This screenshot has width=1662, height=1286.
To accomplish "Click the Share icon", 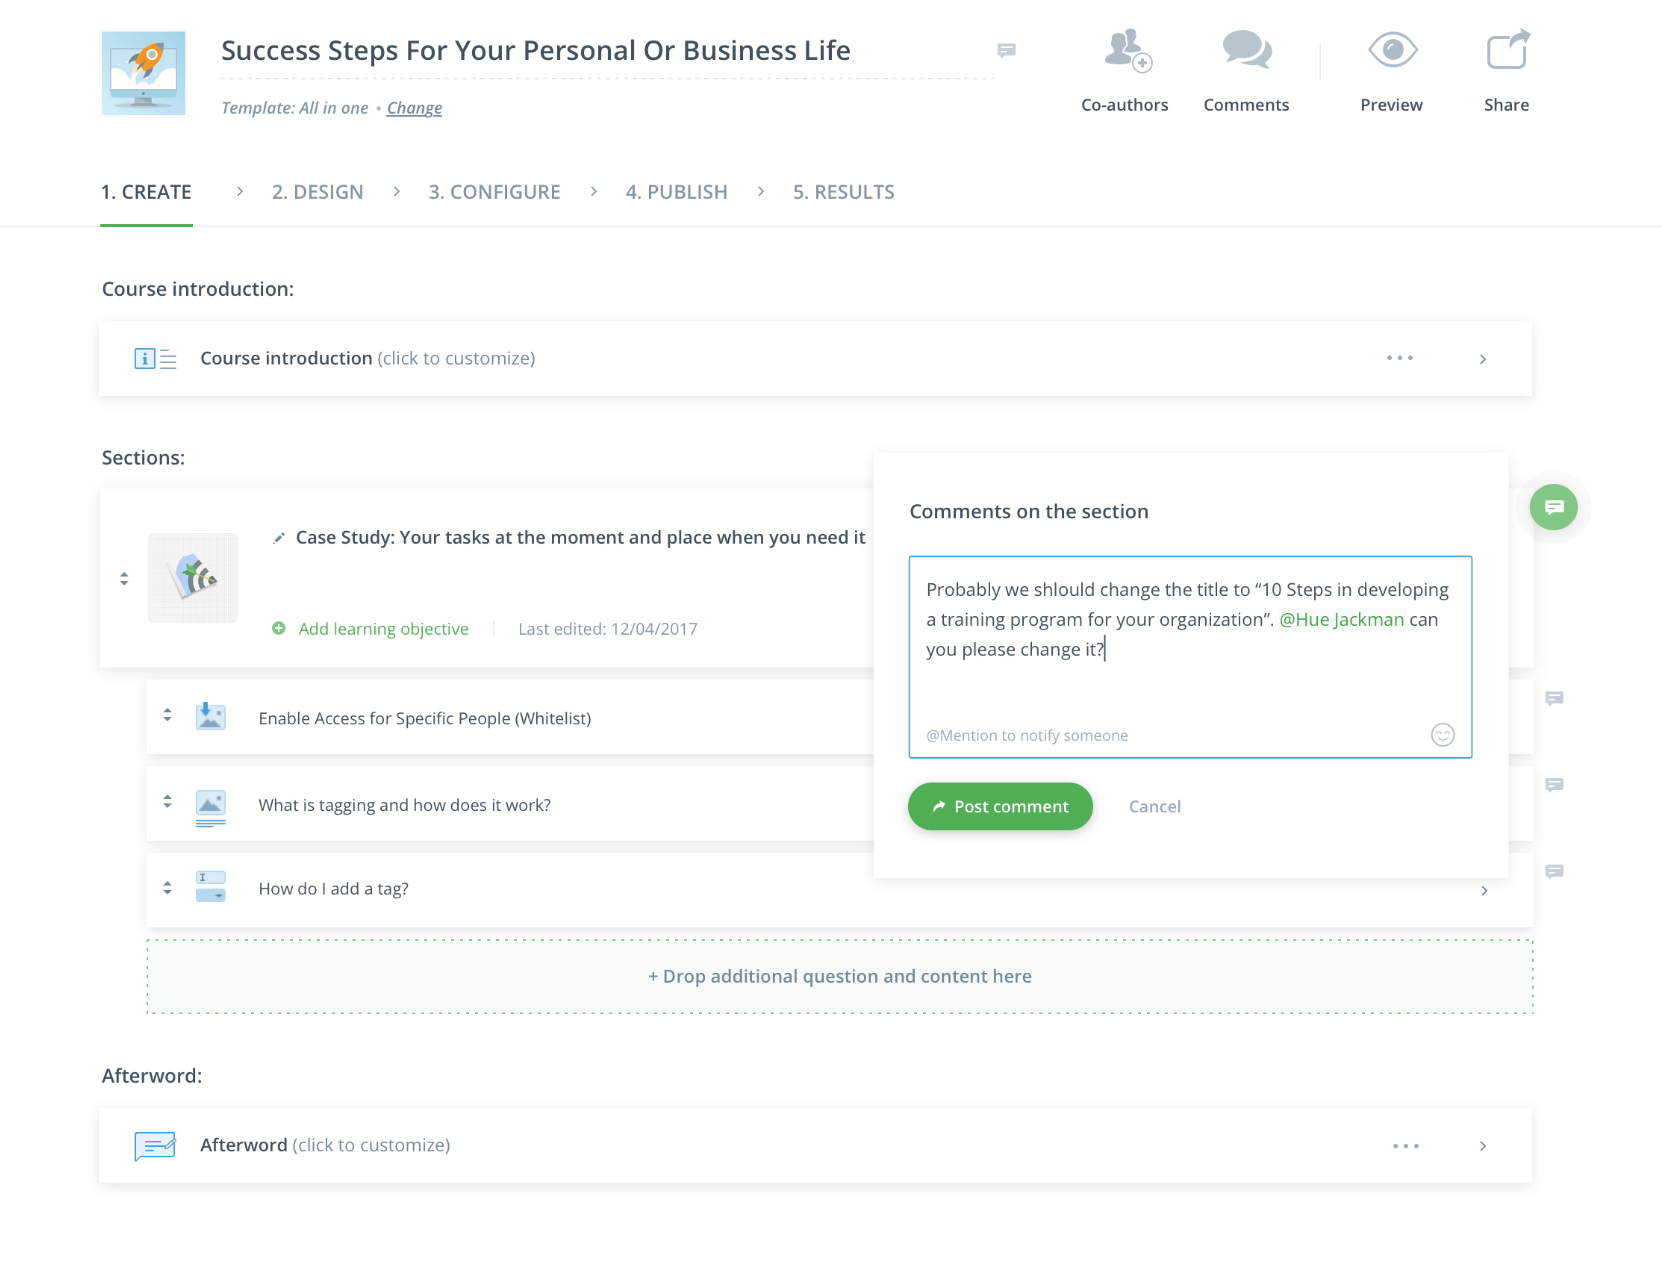I will (1507, 50).
